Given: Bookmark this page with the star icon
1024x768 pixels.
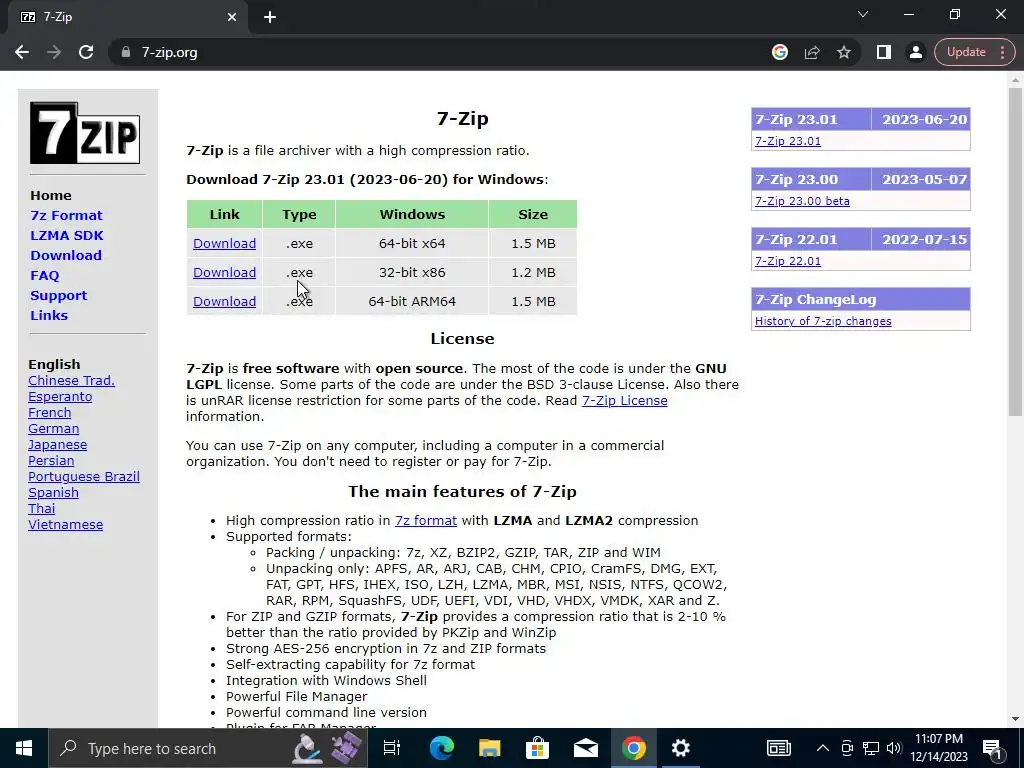Looking at the screenshot, I should (x=844, y=52).
